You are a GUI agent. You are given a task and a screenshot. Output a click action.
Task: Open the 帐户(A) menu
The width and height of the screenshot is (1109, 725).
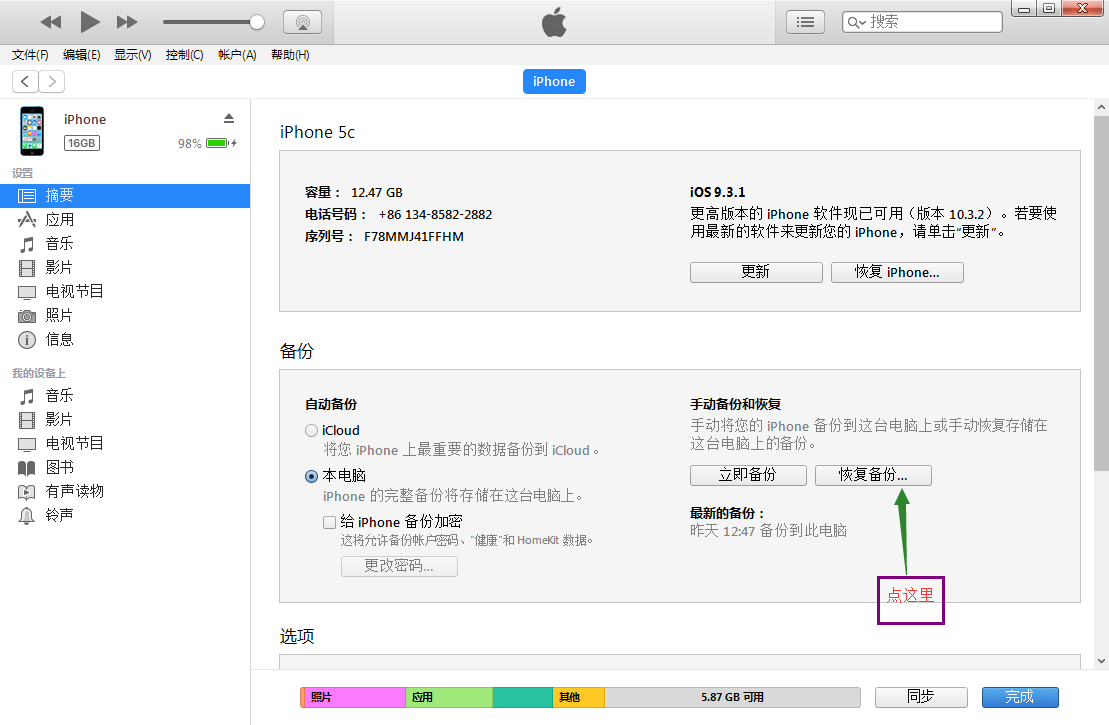coord(237,54)
